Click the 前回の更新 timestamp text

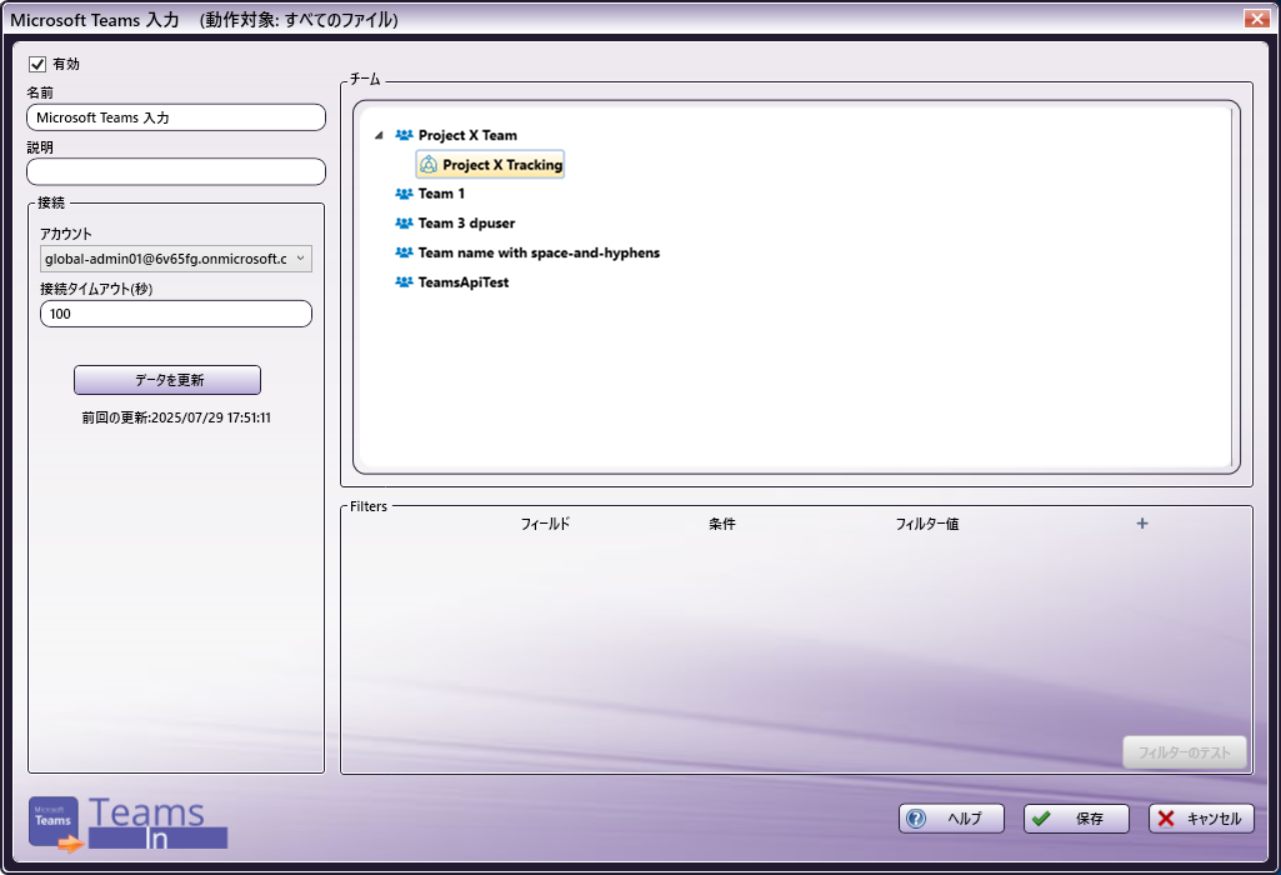coord(176,418)
